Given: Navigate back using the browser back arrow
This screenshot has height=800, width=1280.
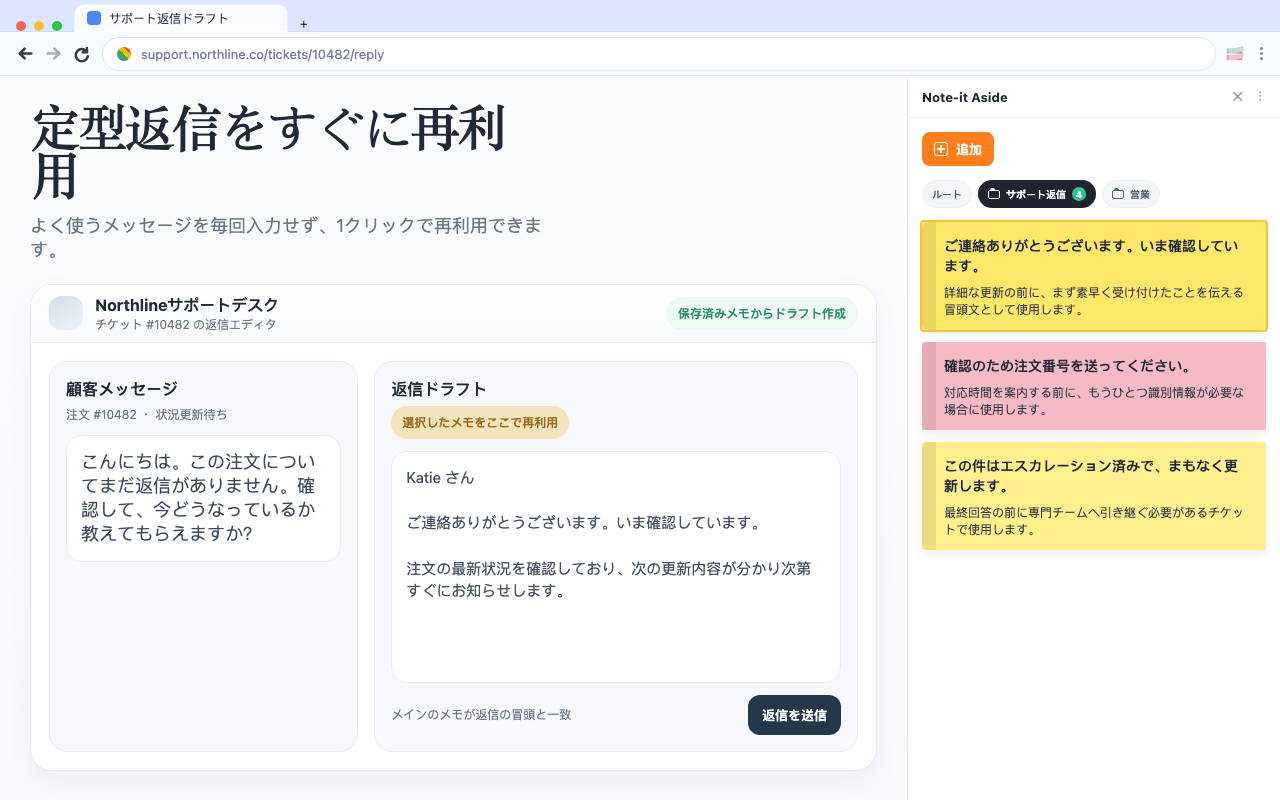Looking at the screenshot, I should click(25, 53).
